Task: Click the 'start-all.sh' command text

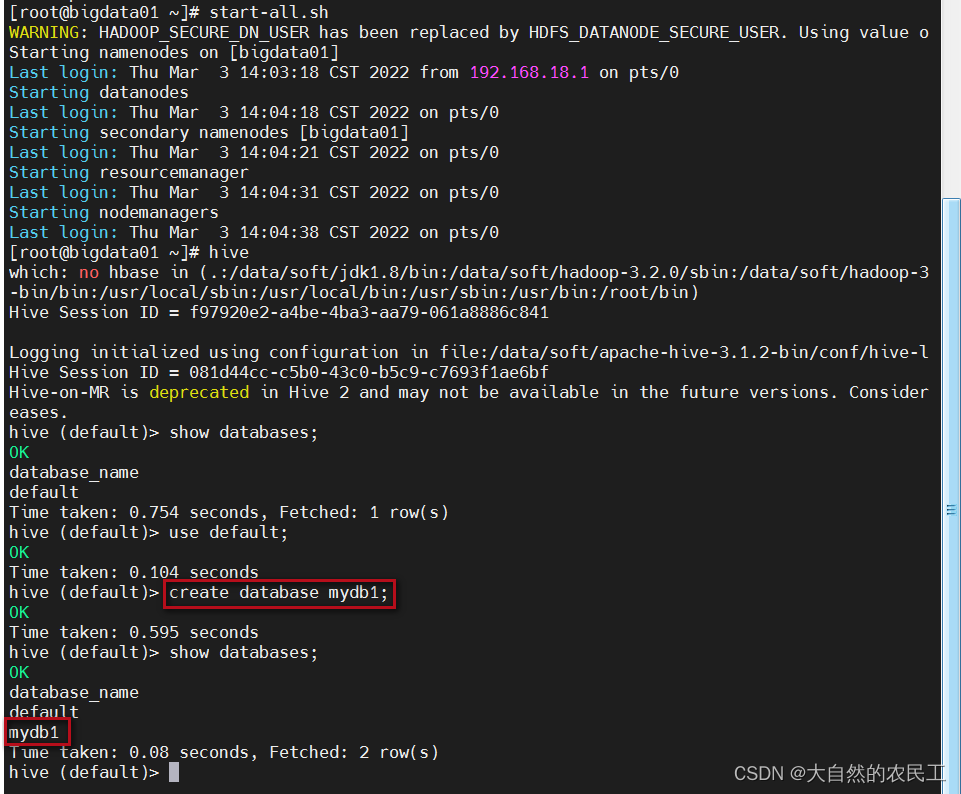Action: click(x=268, y=12)
